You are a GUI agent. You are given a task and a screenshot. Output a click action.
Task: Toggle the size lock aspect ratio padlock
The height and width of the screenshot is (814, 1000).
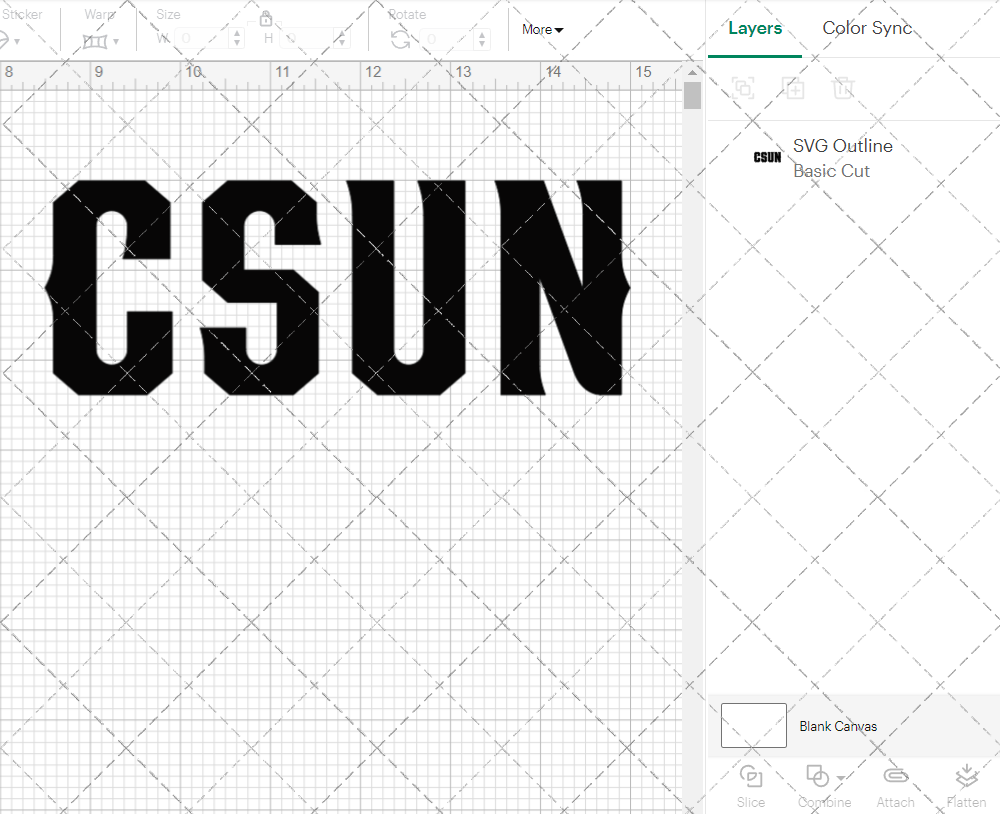[x=266, y=18]
